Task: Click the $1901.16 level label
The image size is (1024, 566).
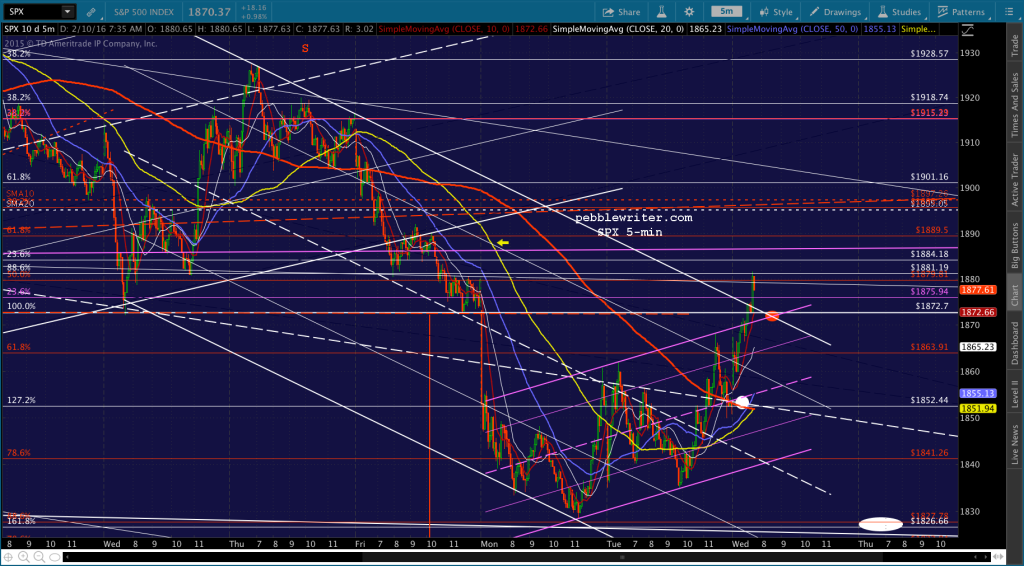Action: click(930, 176)
